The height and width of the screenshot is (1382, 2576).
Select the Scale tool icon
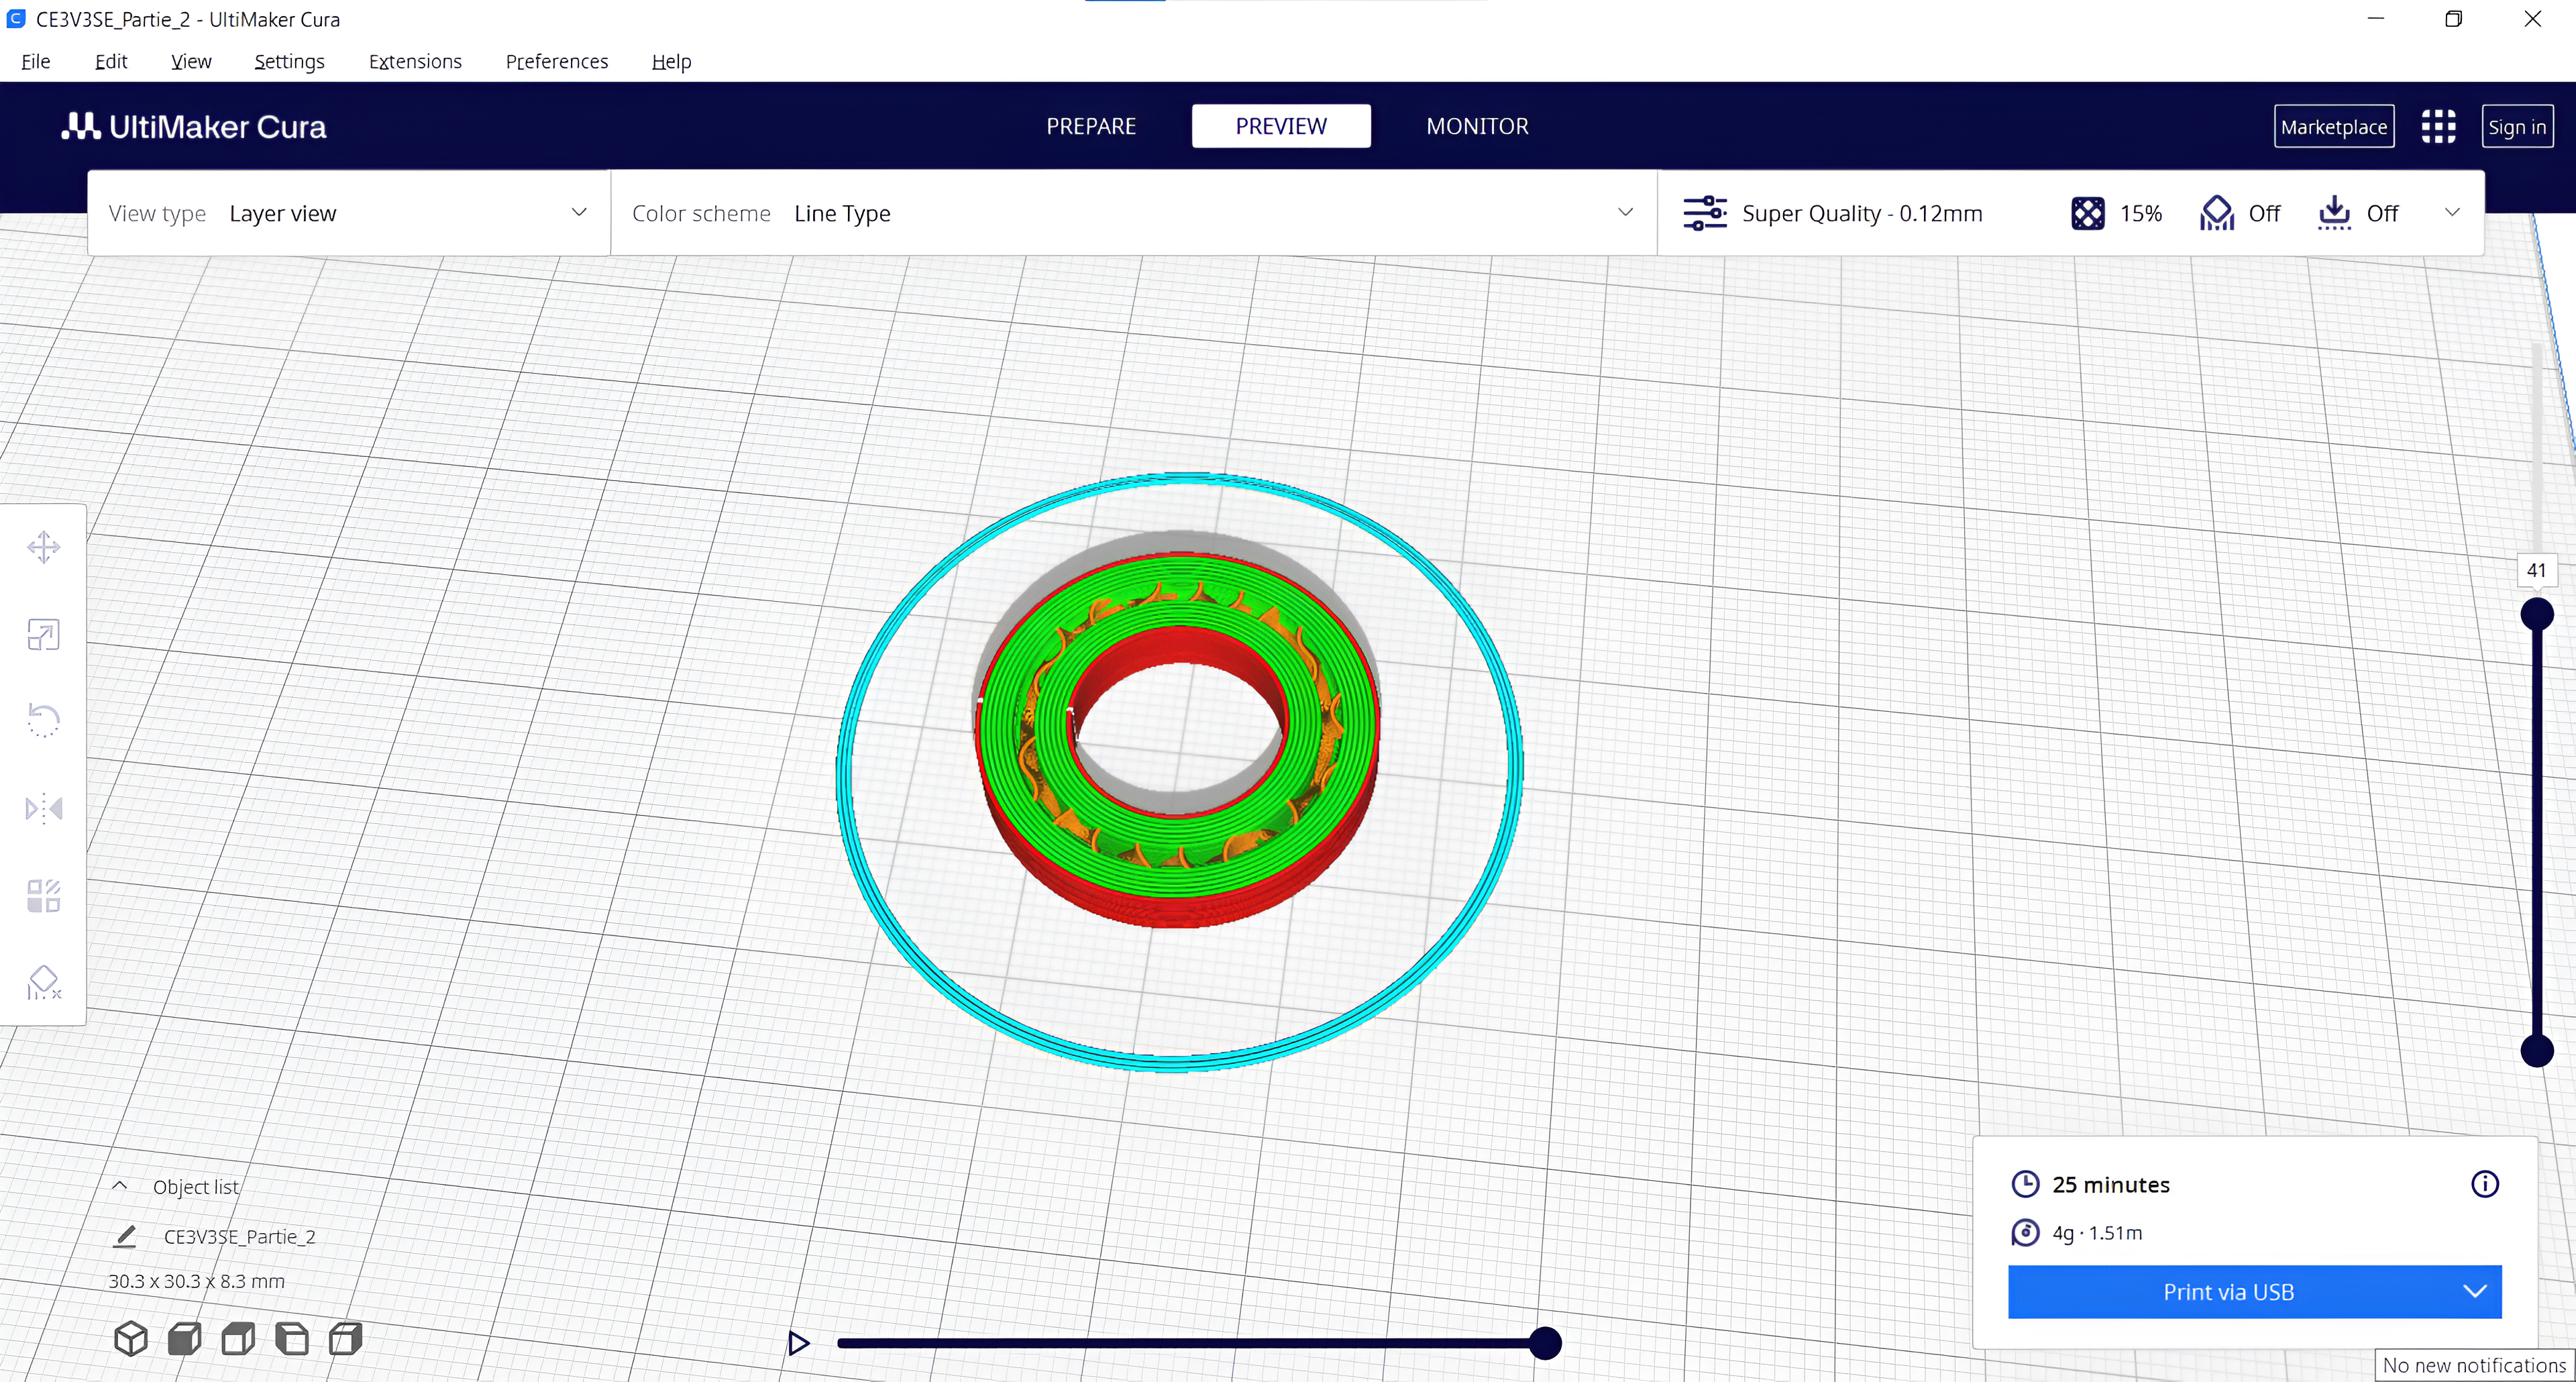tap(43, 634)
